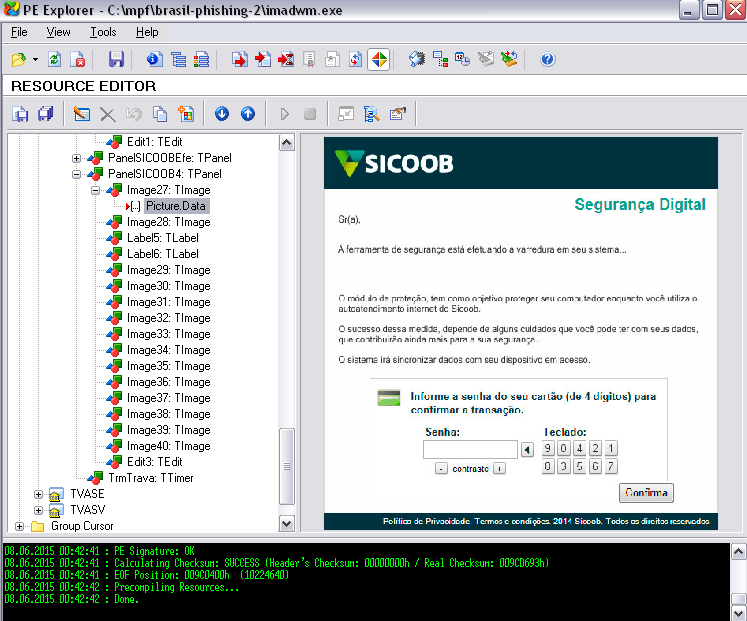The width and height of the screenshot is (747, 621).
Task: Collapse the Image27 TImage node
Action: click(95, 190)
